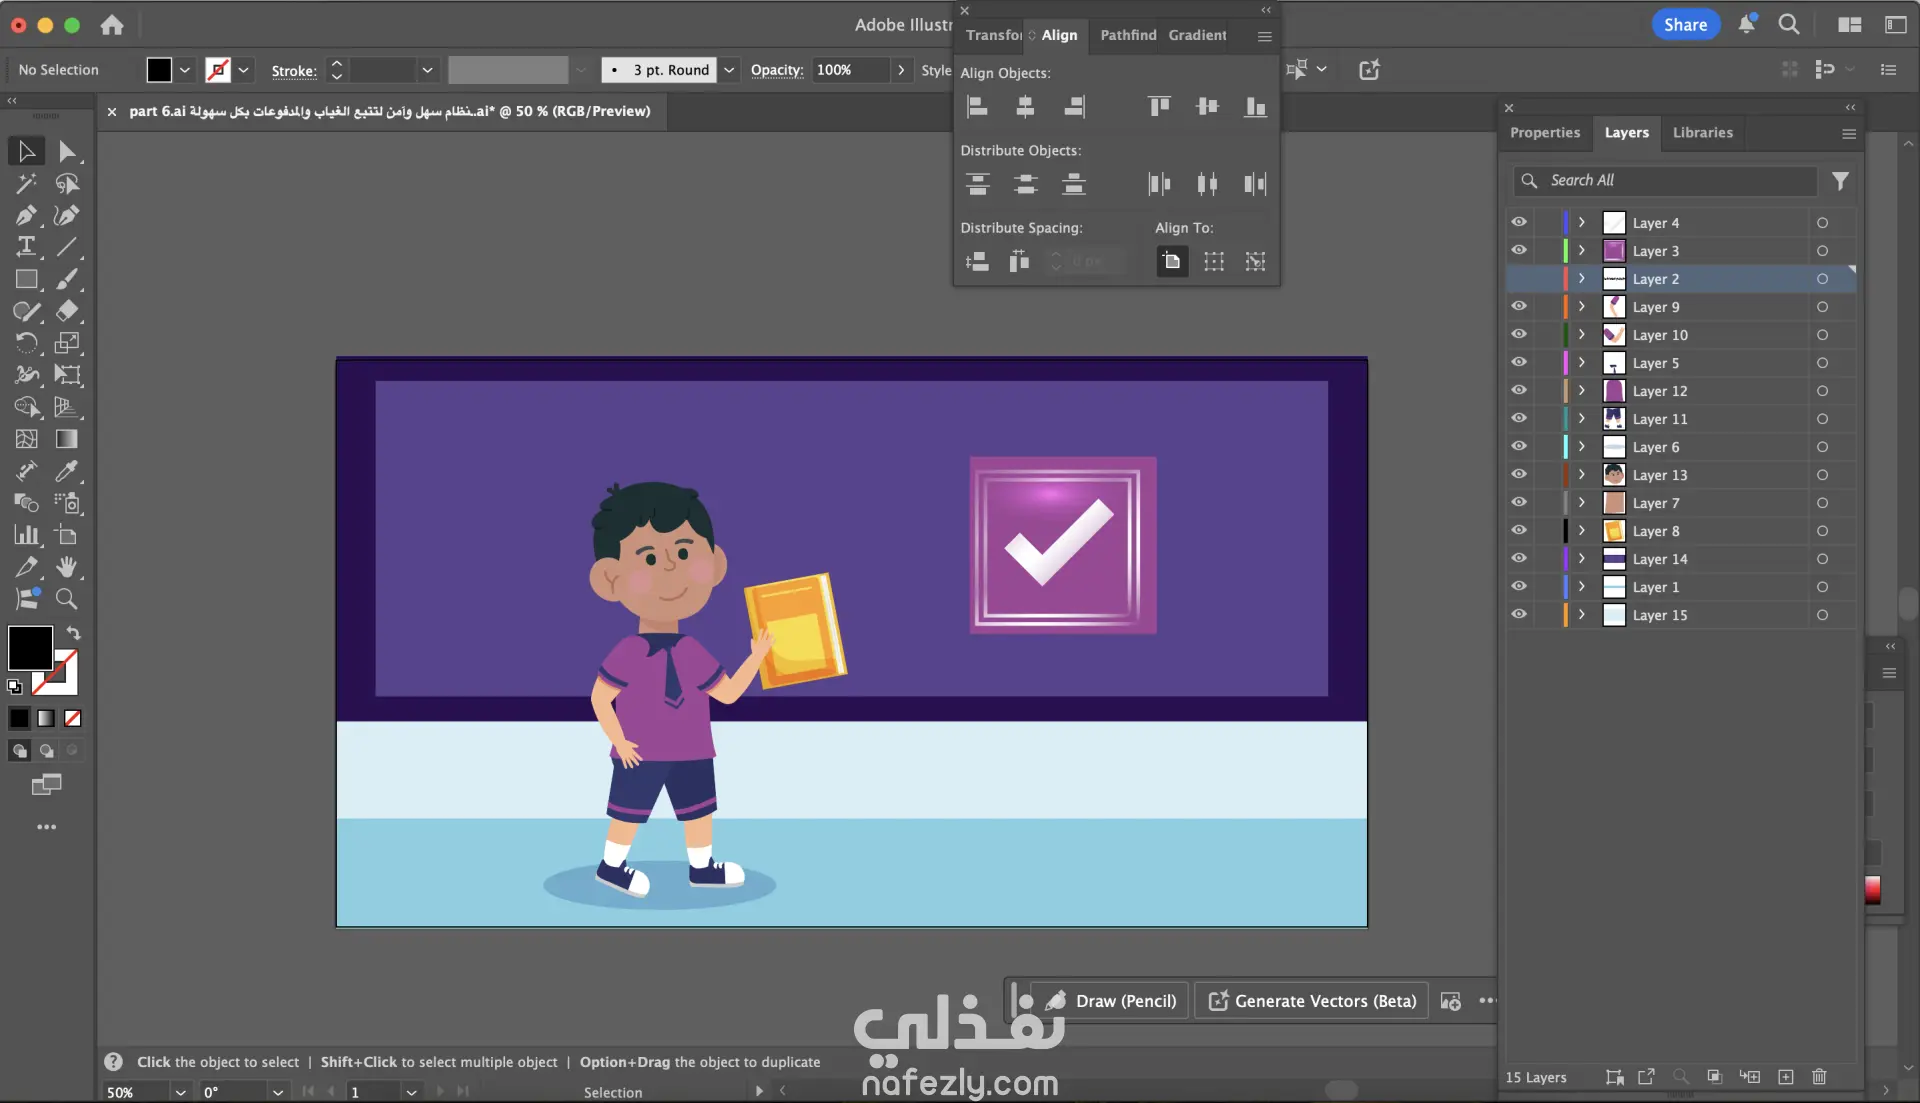
Task: Show hidden Layer 2
Action: coord(1519,279)
